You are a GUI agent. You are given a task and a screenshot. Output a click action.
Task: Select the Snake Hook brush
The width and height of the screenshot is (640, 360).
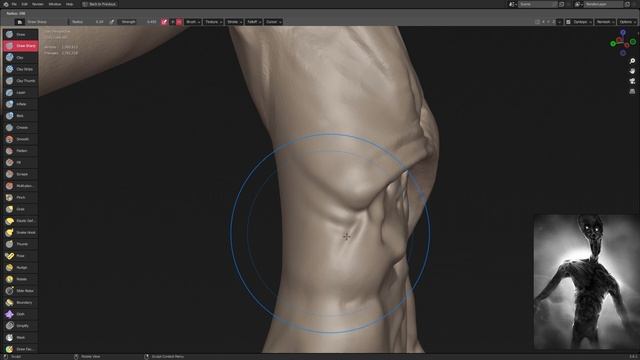[x=20, y=232]
